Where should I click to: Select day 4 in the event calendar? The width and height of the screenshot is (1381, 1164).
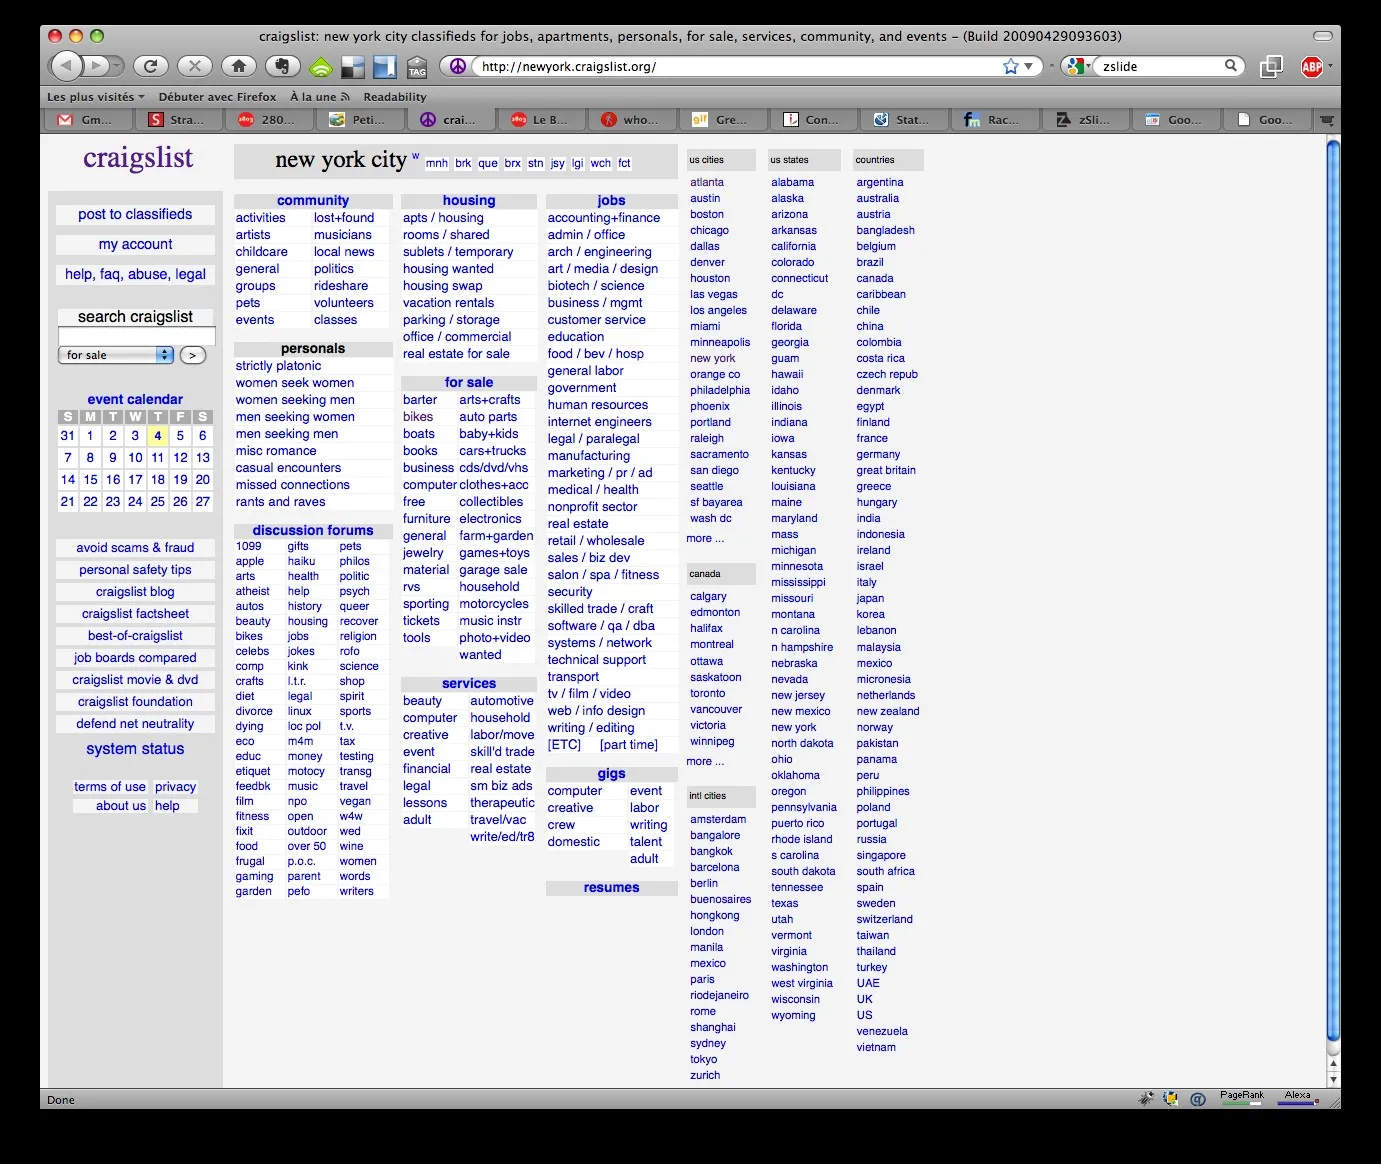click(158, 436)
